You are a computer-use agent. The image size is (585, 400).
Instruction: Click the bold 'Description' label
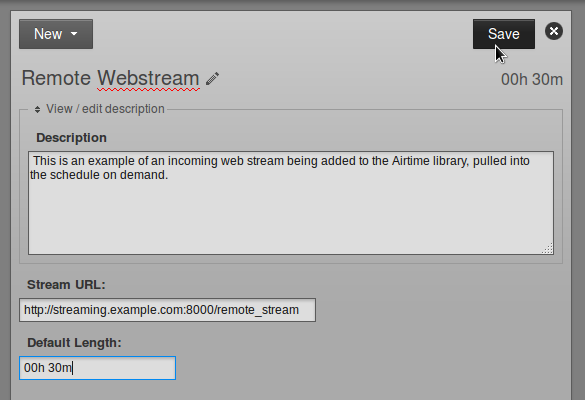click(71, 138)
